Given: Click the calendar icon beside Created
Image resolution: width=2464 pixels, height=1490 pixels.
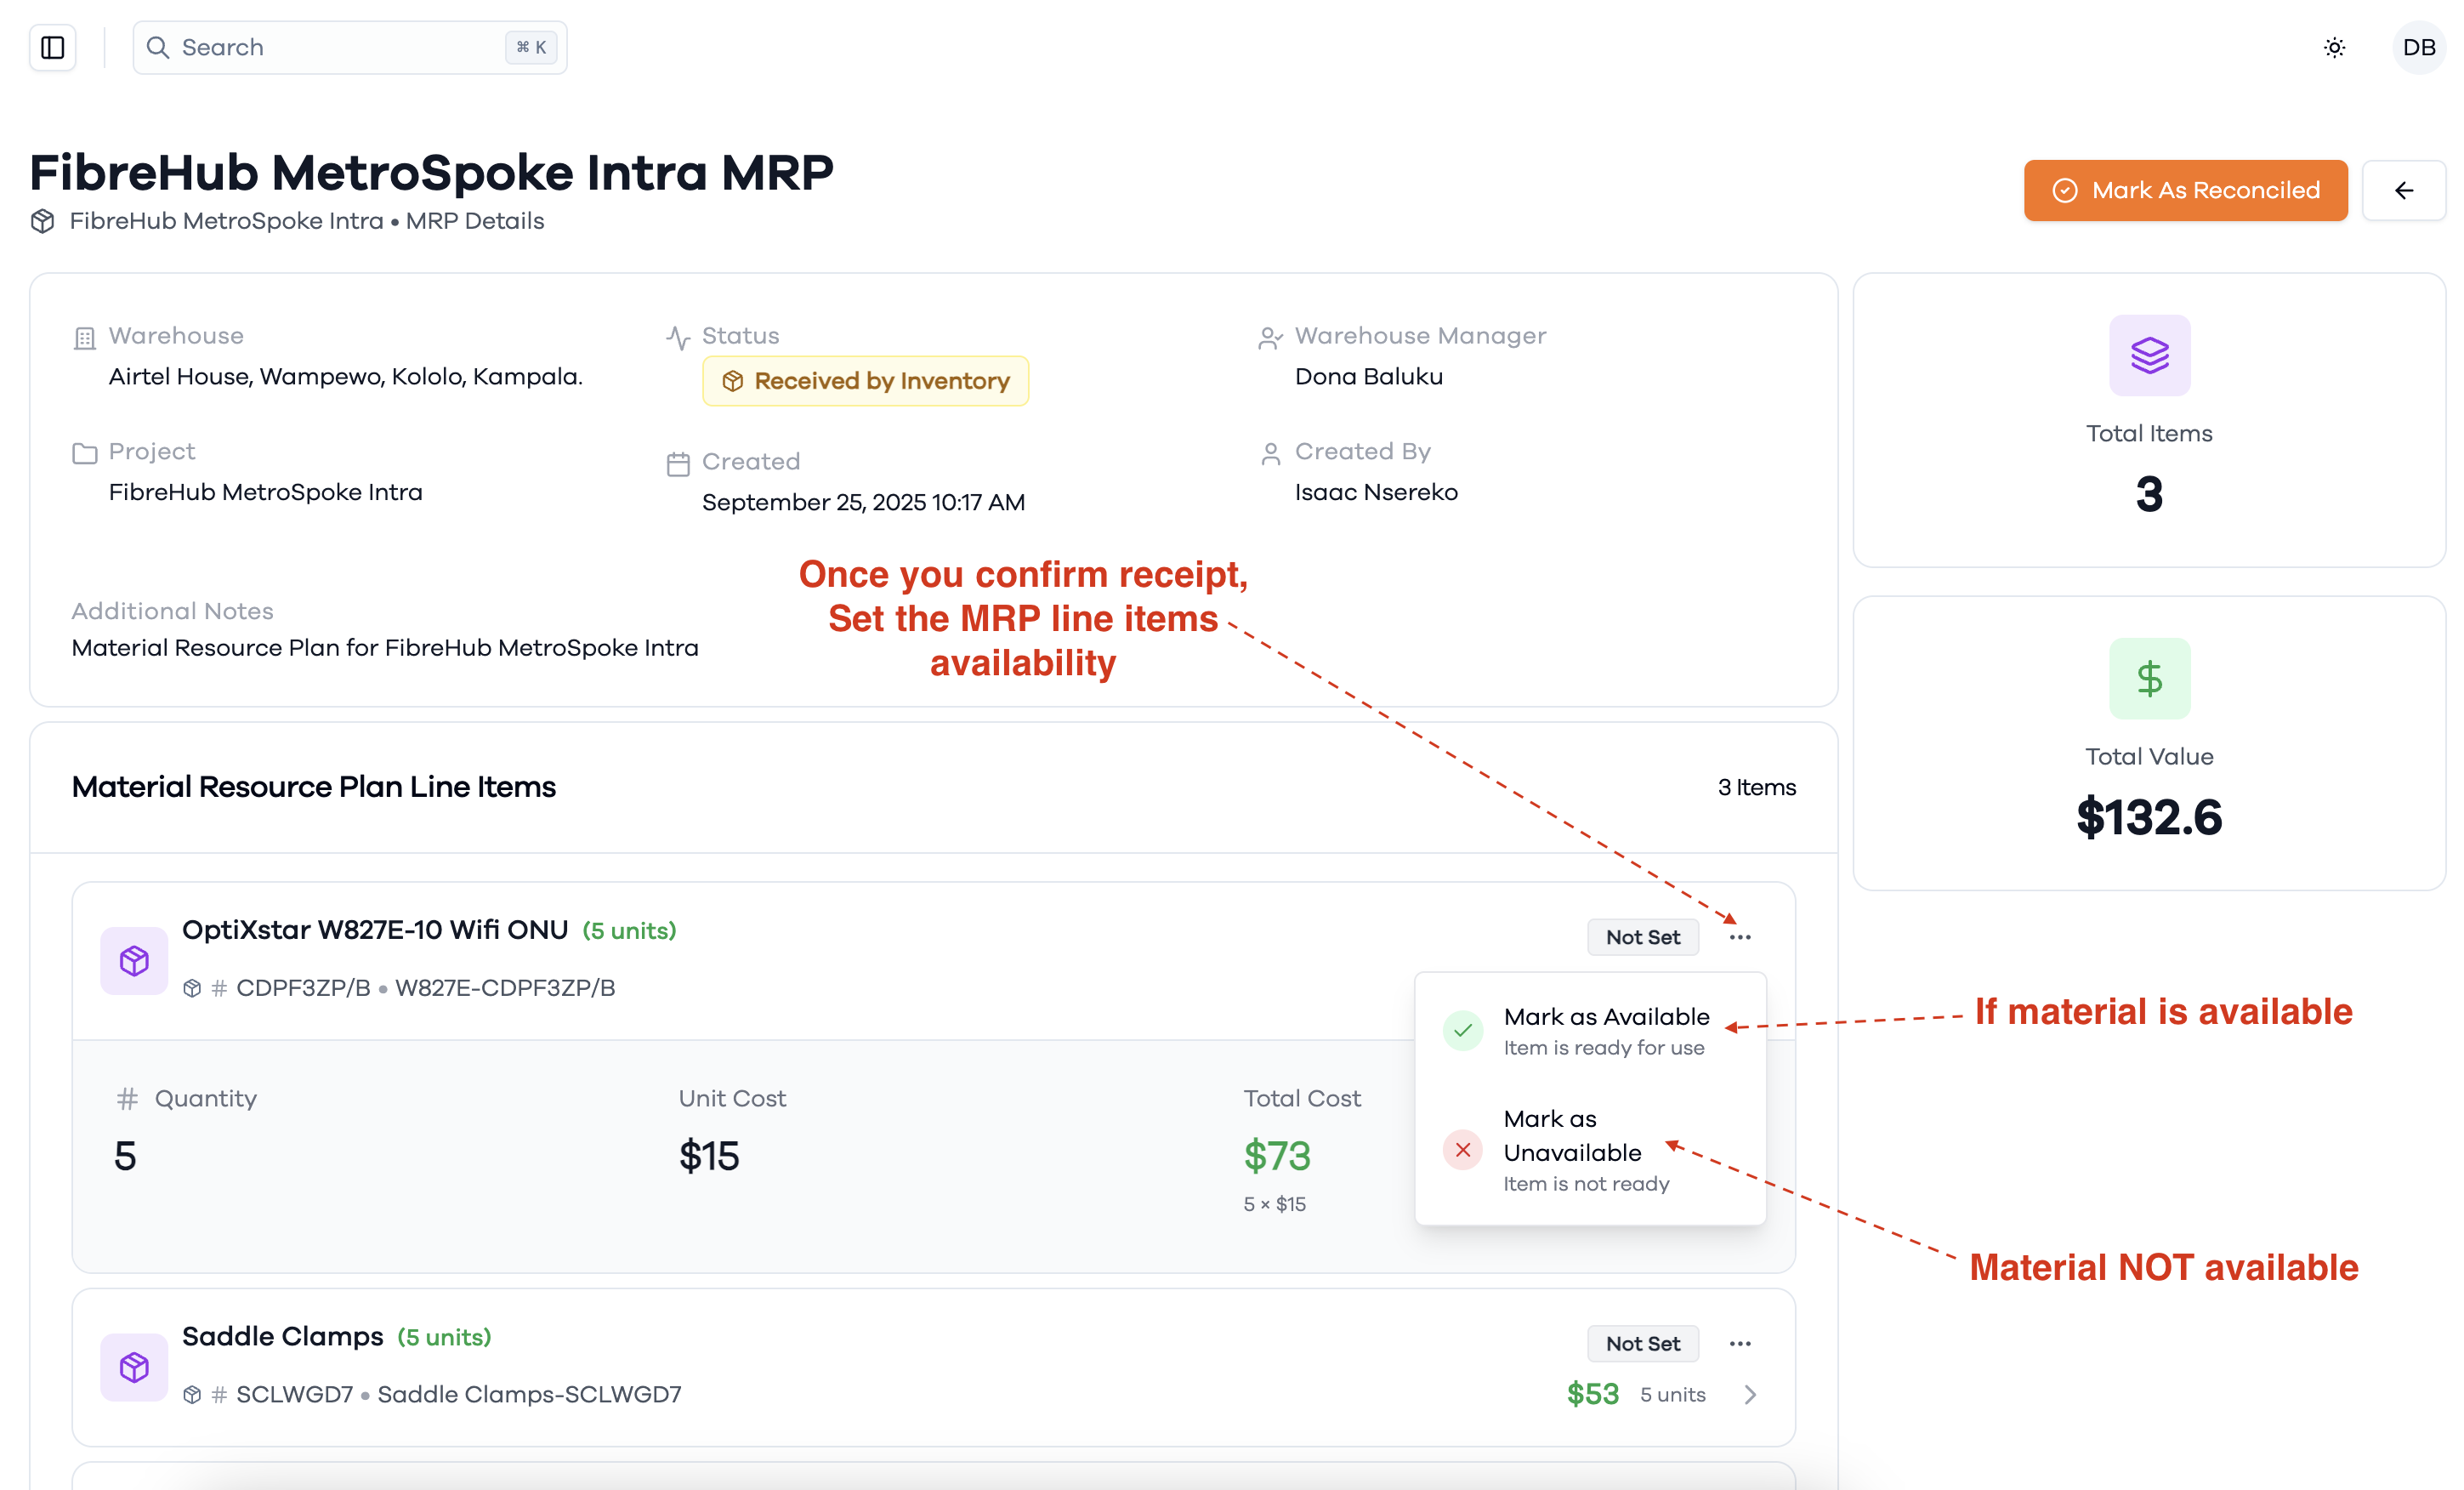Looking at the screenshot, I should [678, 464].
